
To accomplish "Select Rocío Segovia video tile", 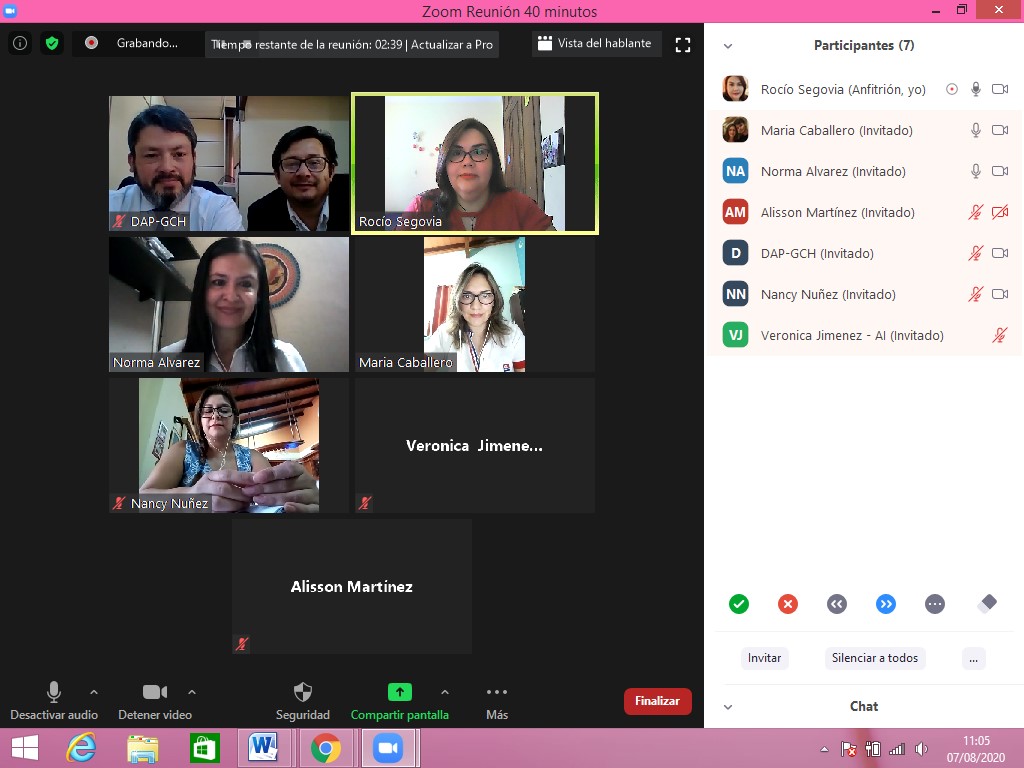I will click(475, 163).
